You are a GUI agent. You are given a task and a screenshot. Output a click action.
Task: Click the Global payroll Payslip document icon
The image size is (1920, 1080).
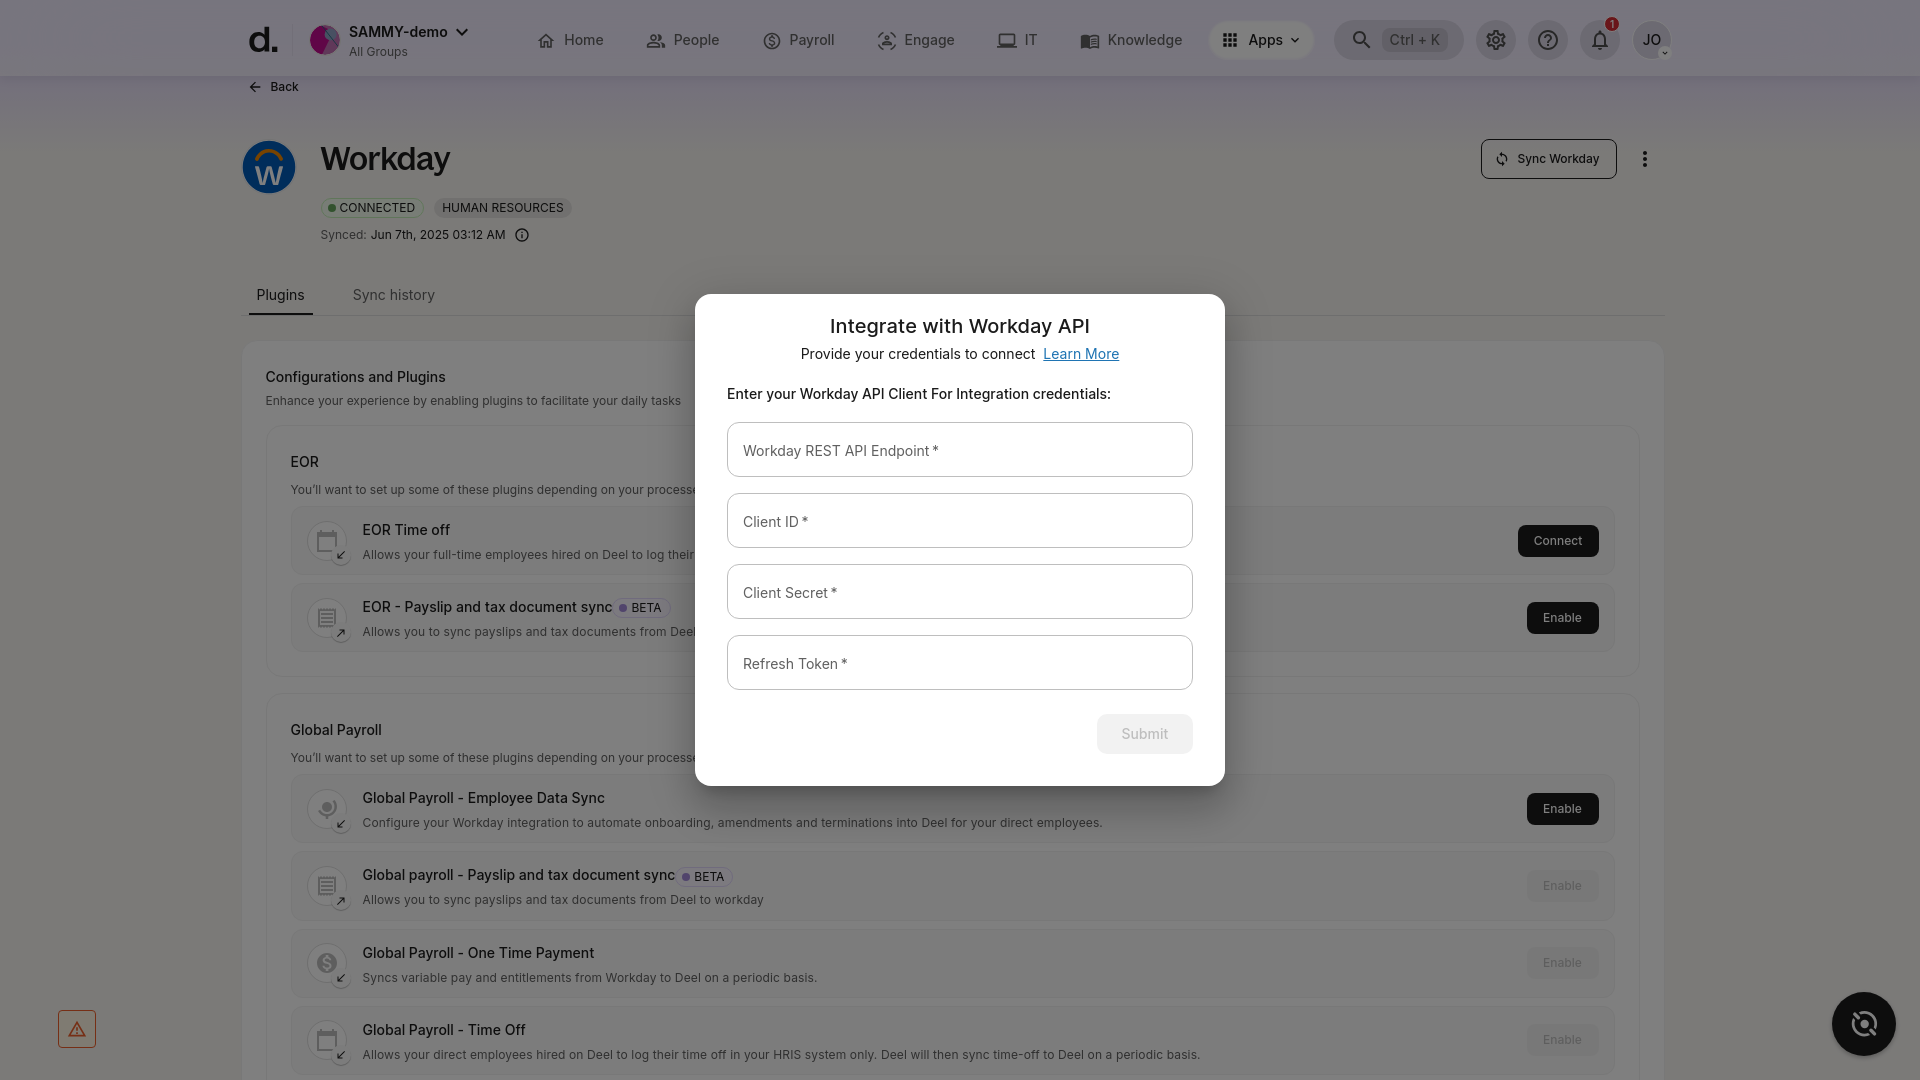point(327,886)
